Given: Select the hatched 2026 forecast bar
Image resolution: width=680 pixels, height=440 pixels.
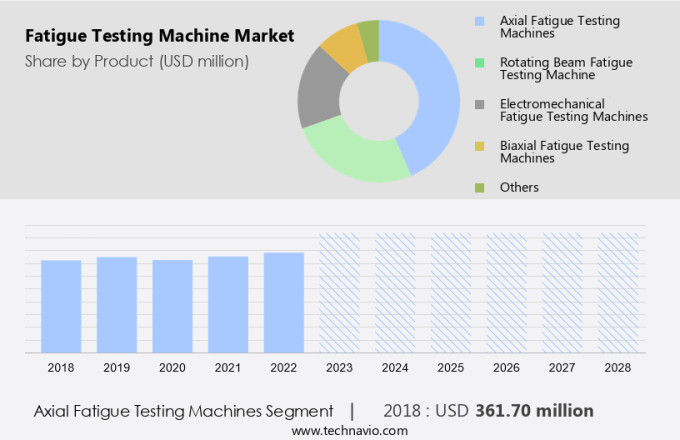Looking at the screenshot, I should pyautogui.click(x=506, y=292).
